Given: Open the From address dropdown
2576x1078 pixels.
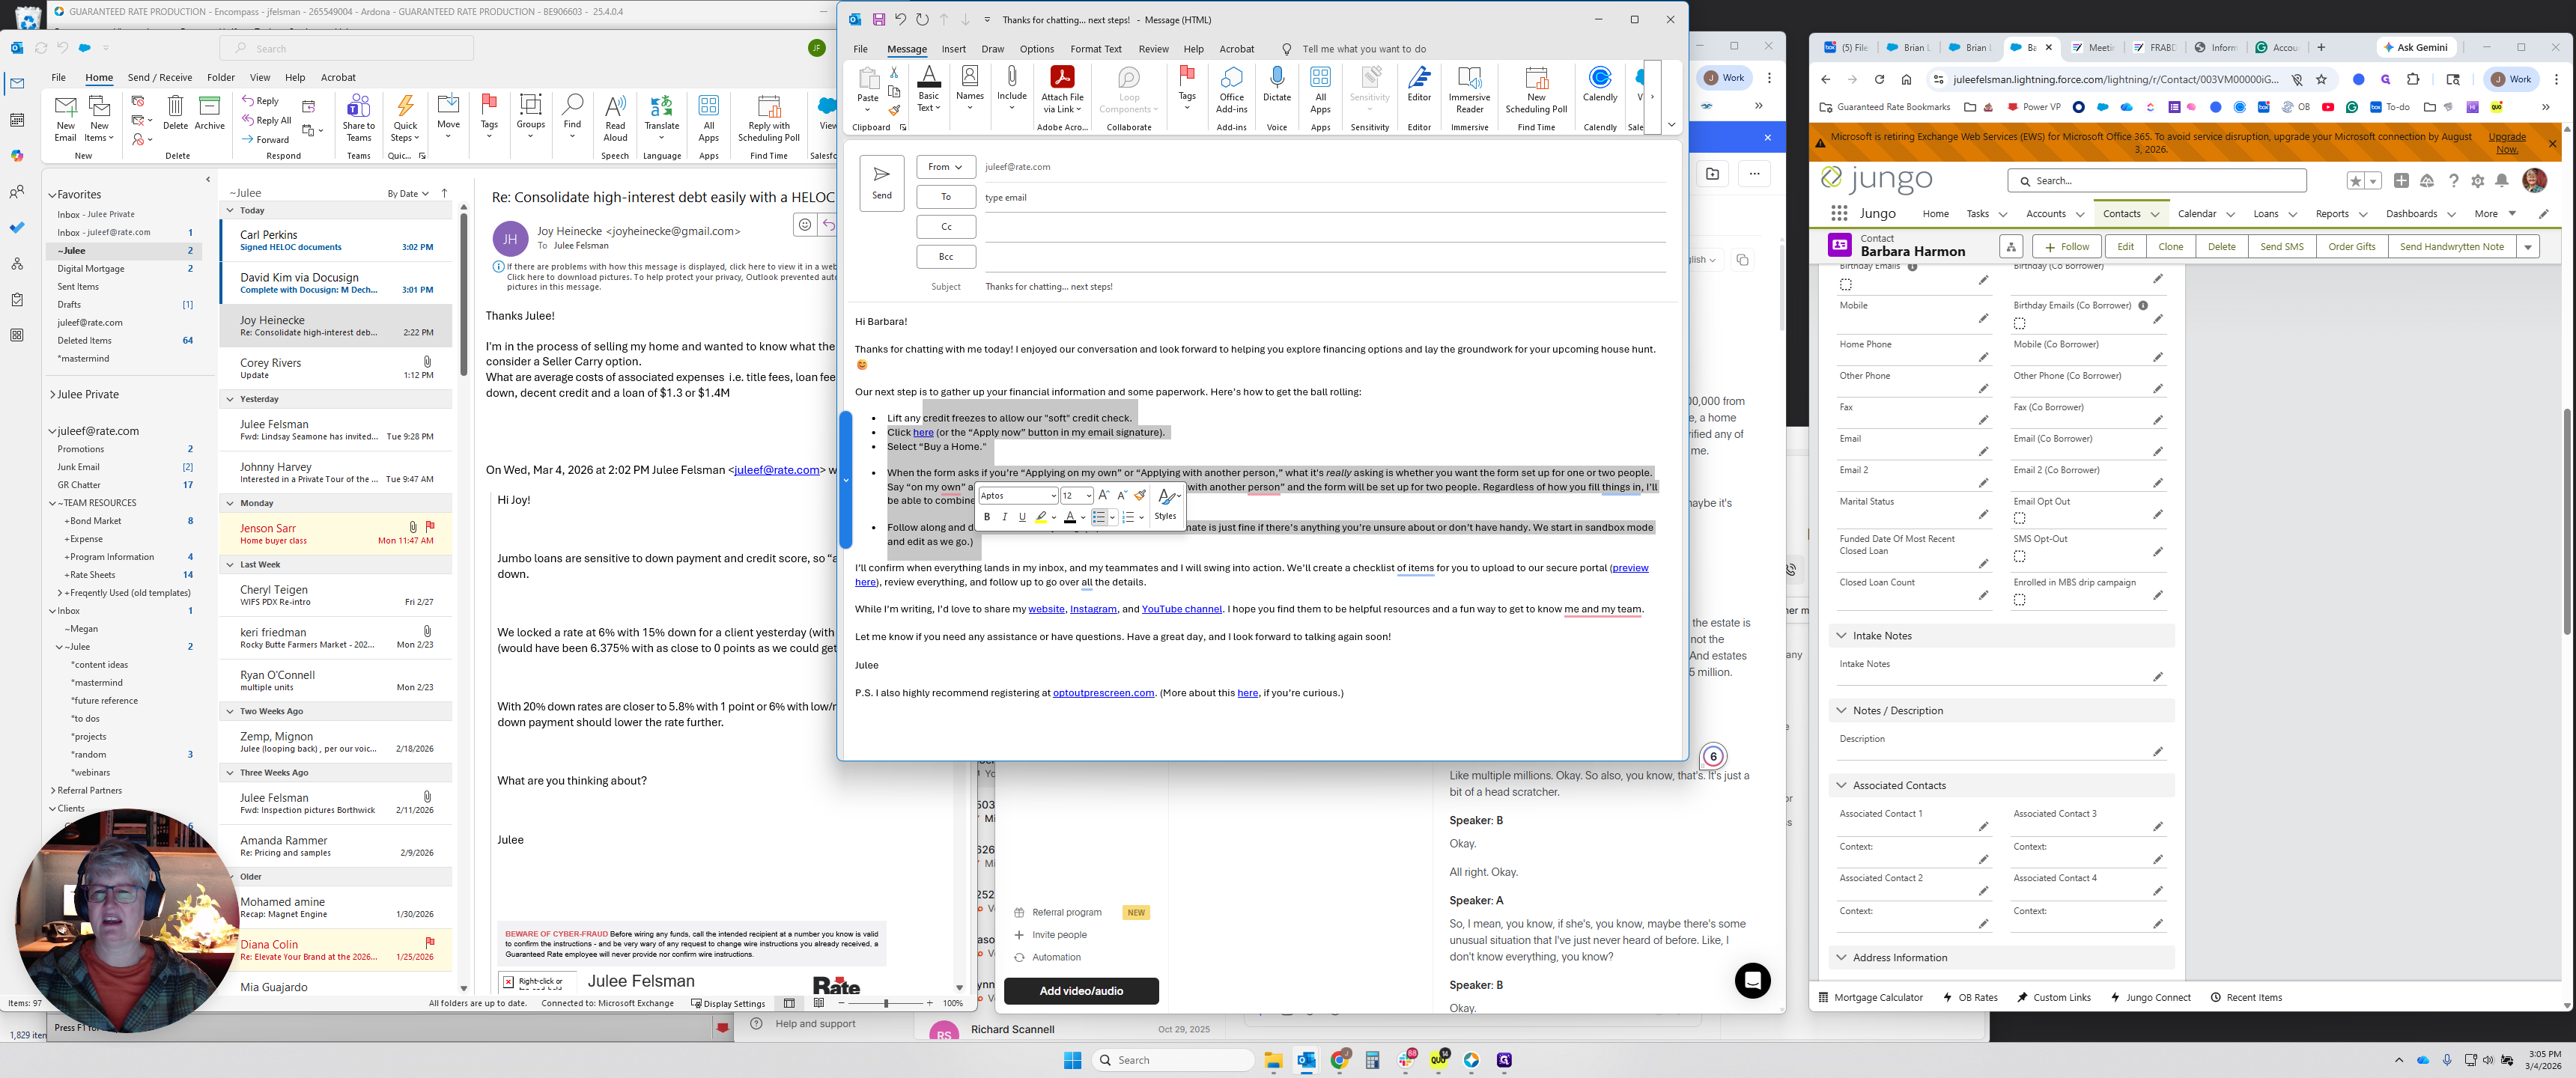Looking at the screenshot, I should pyautogui.click(x=944, y=167).
